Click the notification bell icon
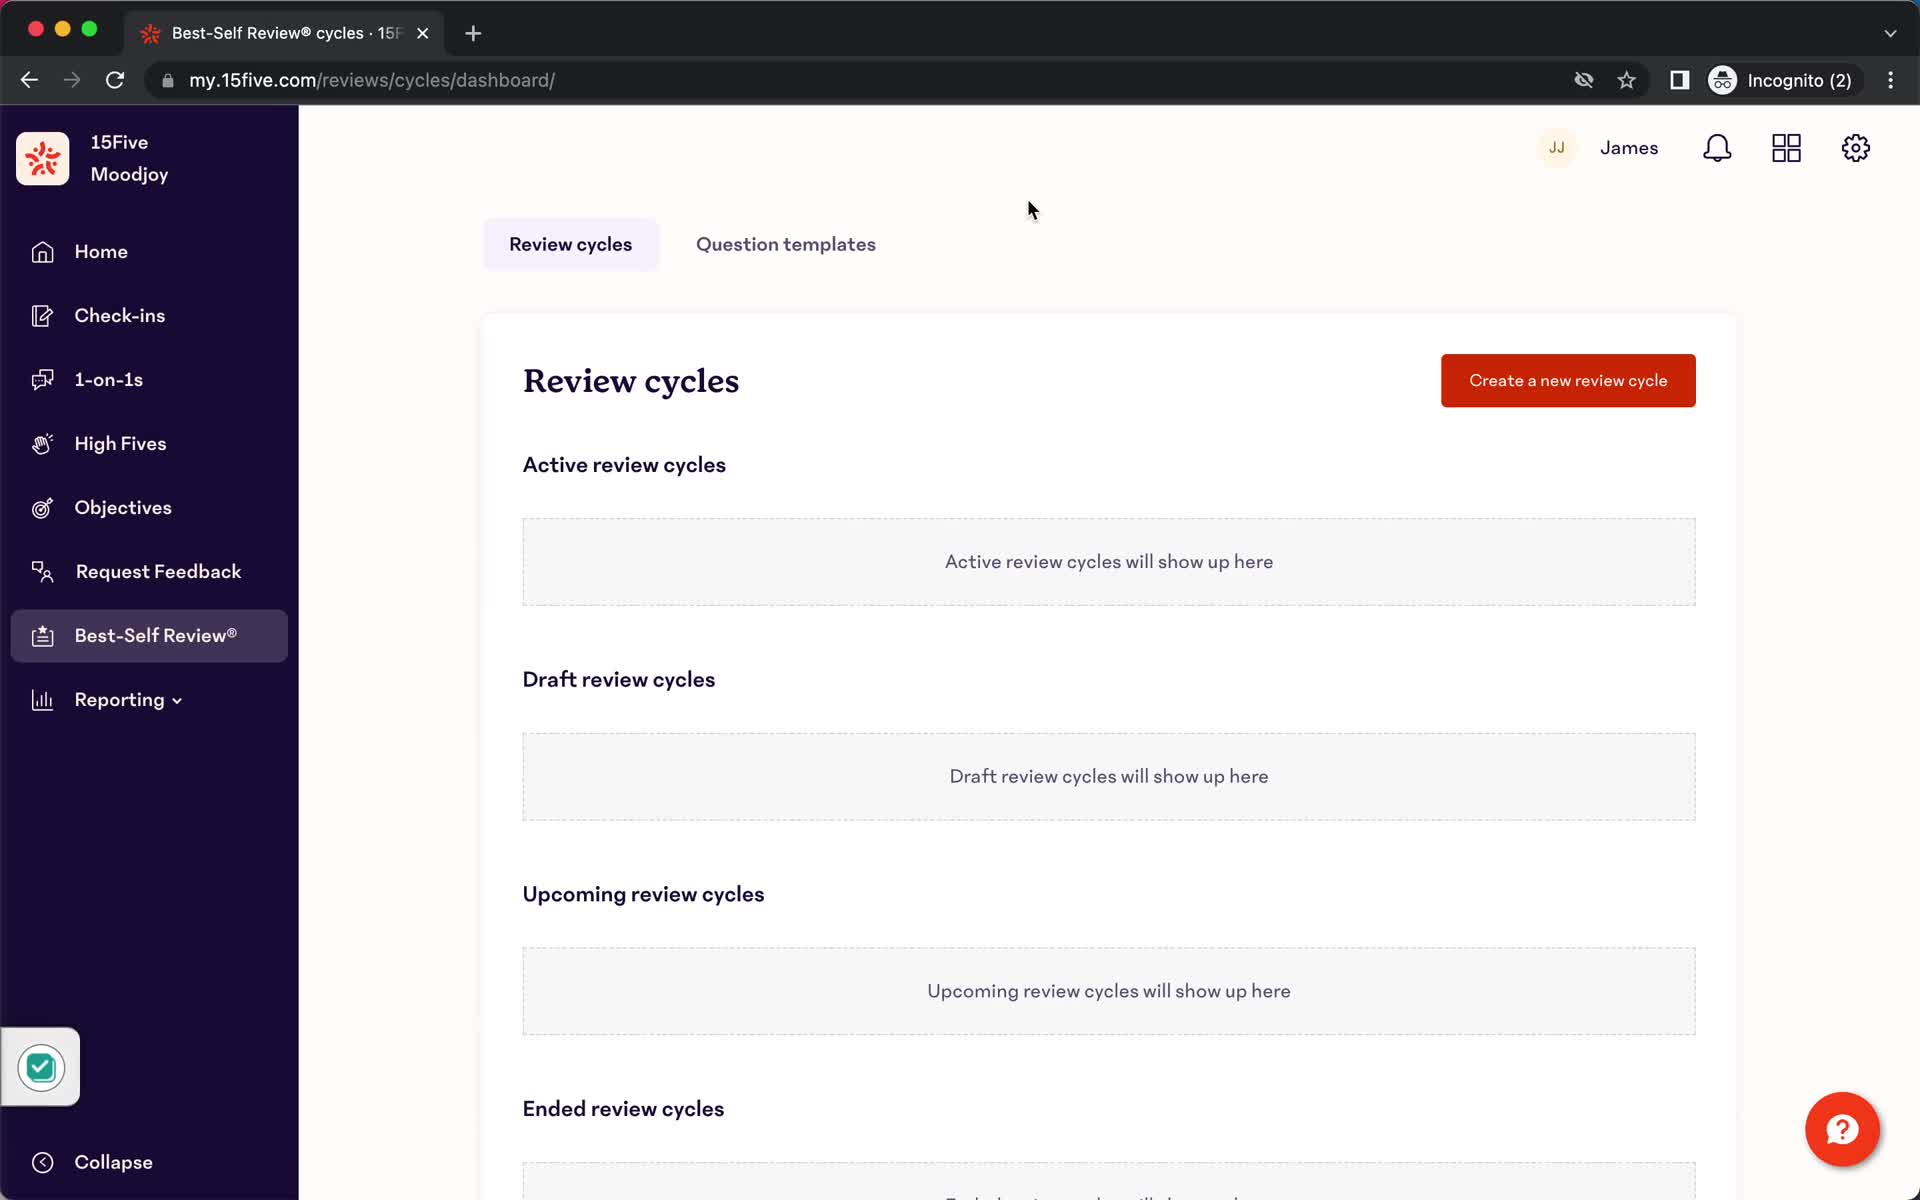Viewport: 1920px width, 1200px height. point(1718,148)
